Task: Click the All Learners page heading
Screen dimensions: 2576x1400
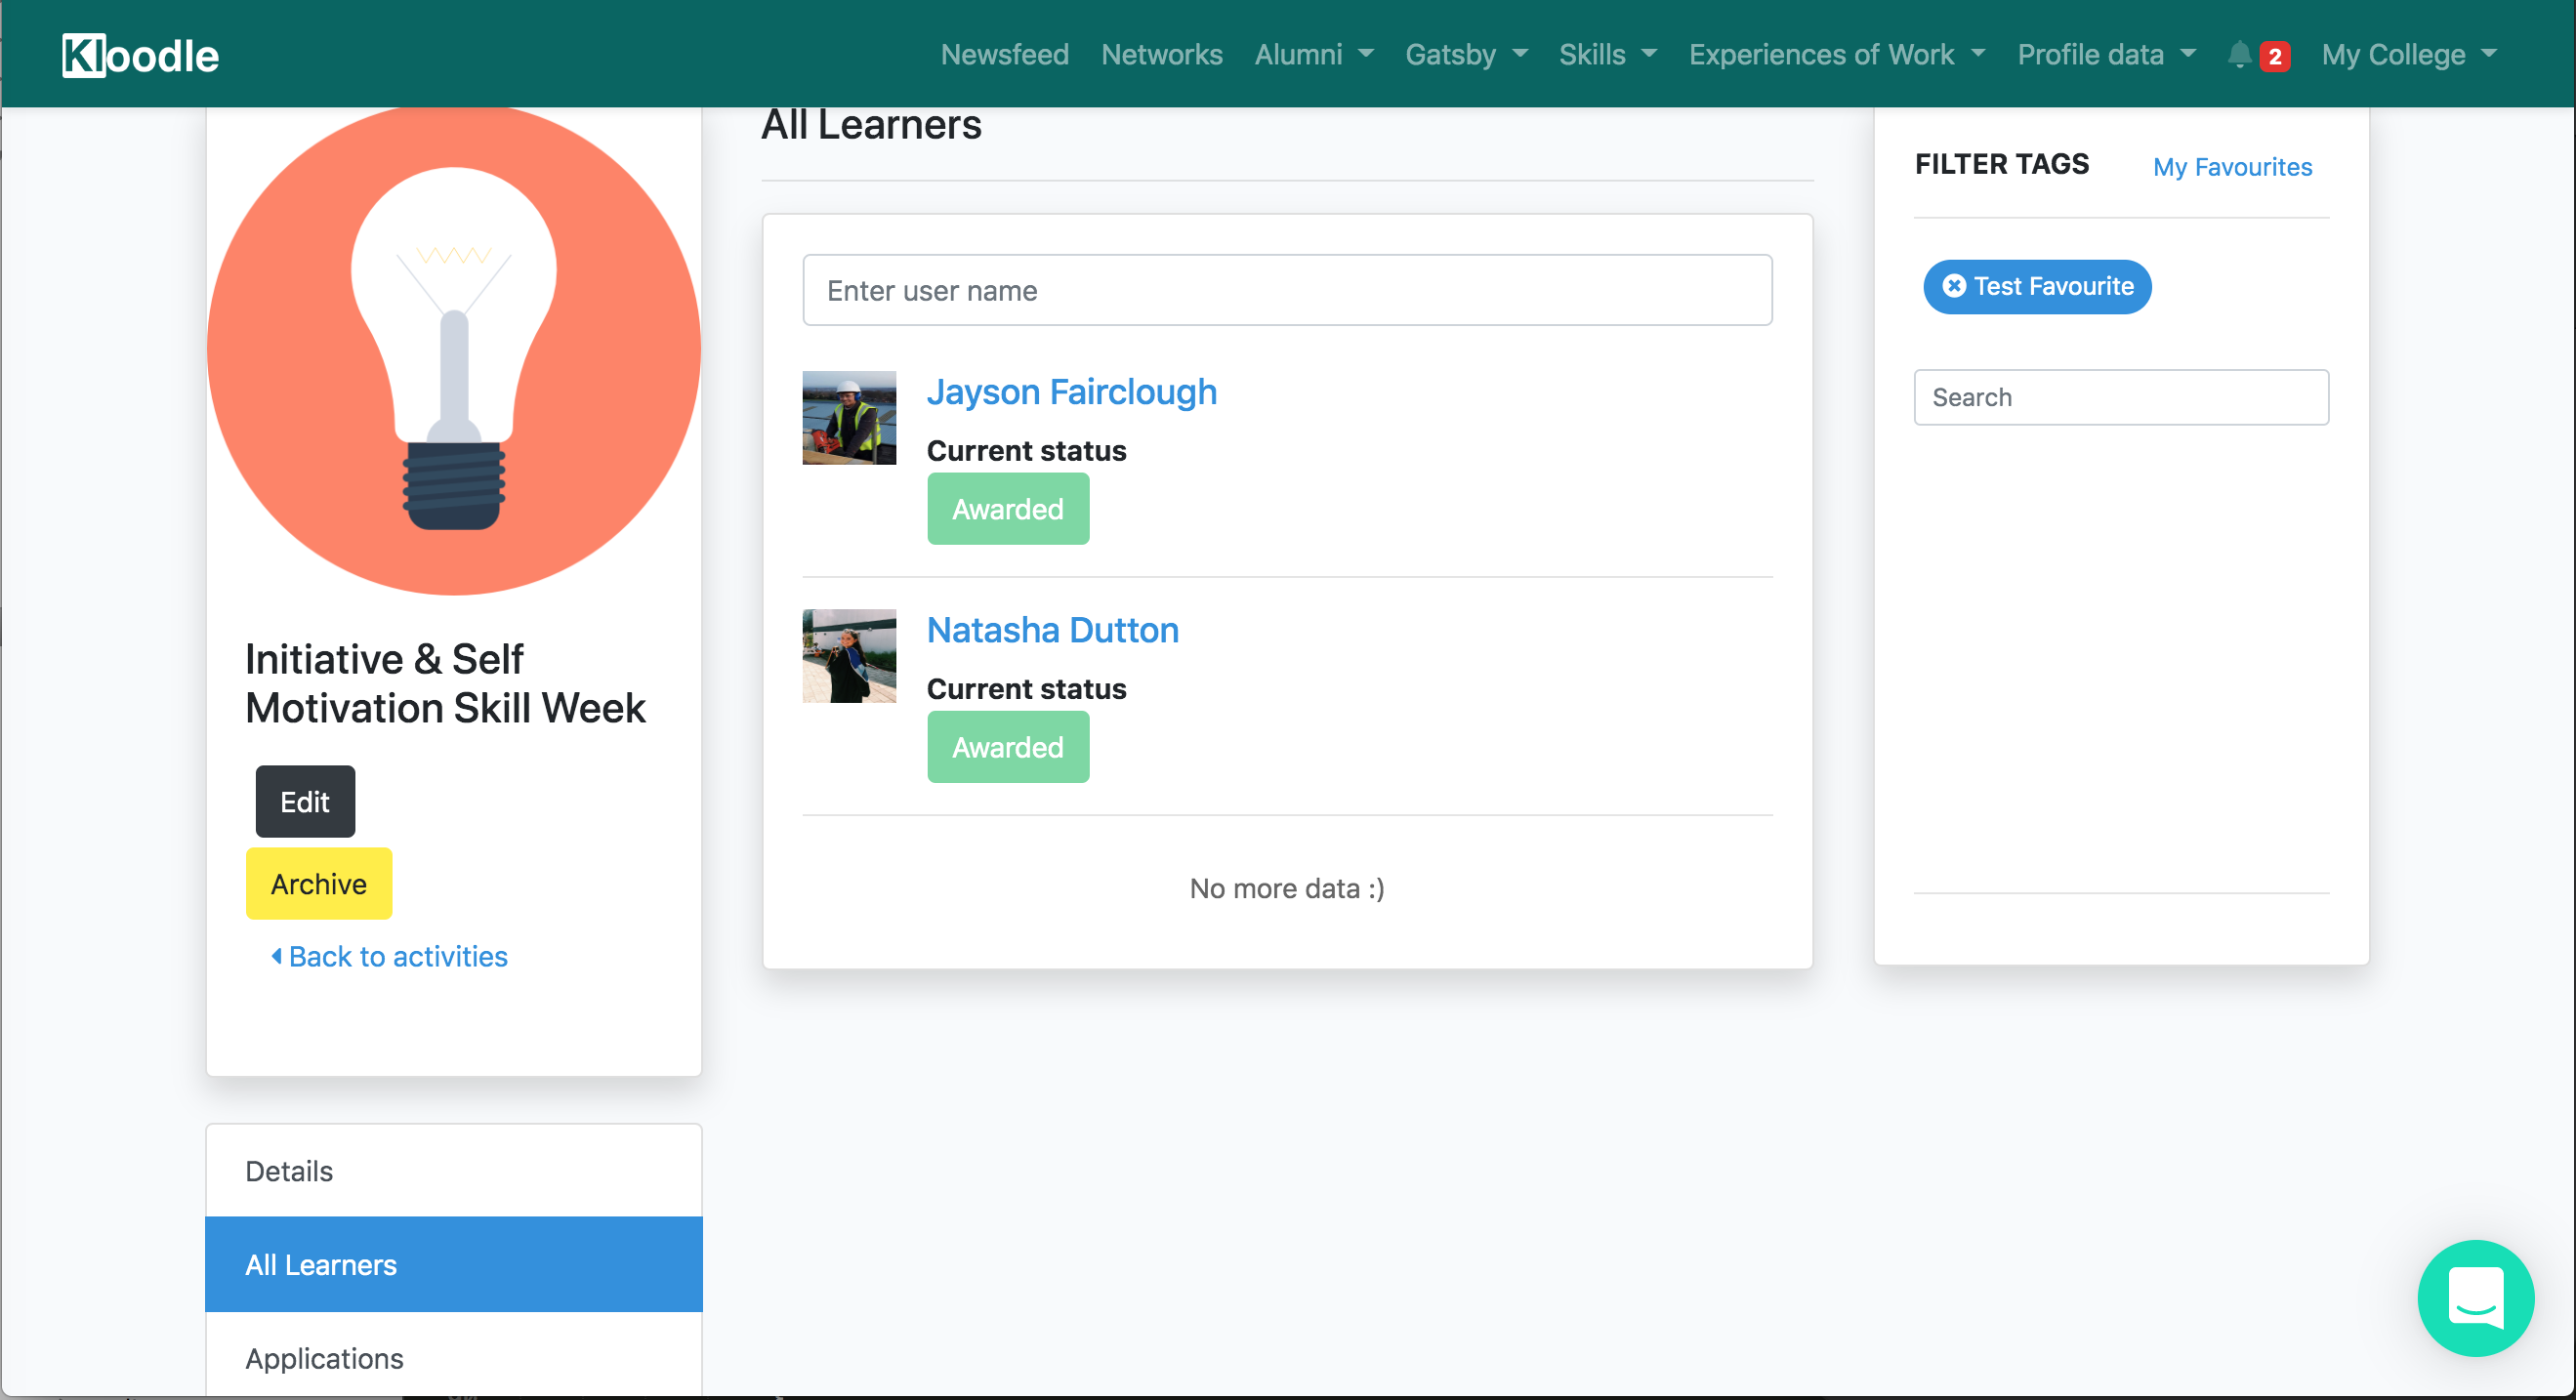Action: (871, 125)
